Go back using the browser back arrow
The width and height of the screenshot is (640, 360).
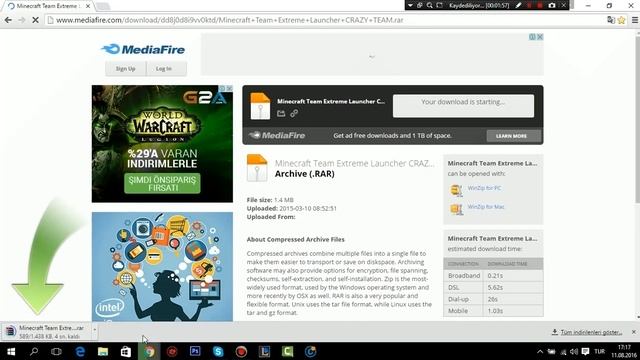(8, 20)
